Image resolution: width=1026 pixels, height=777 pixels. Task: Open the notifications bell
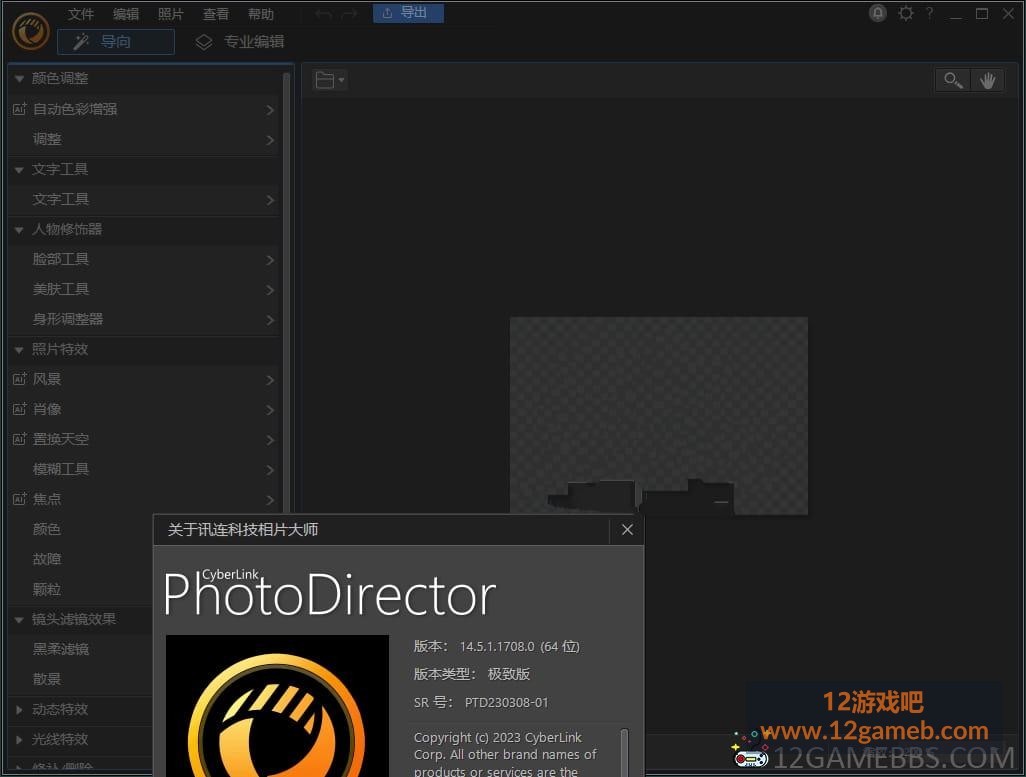[877, 13]
